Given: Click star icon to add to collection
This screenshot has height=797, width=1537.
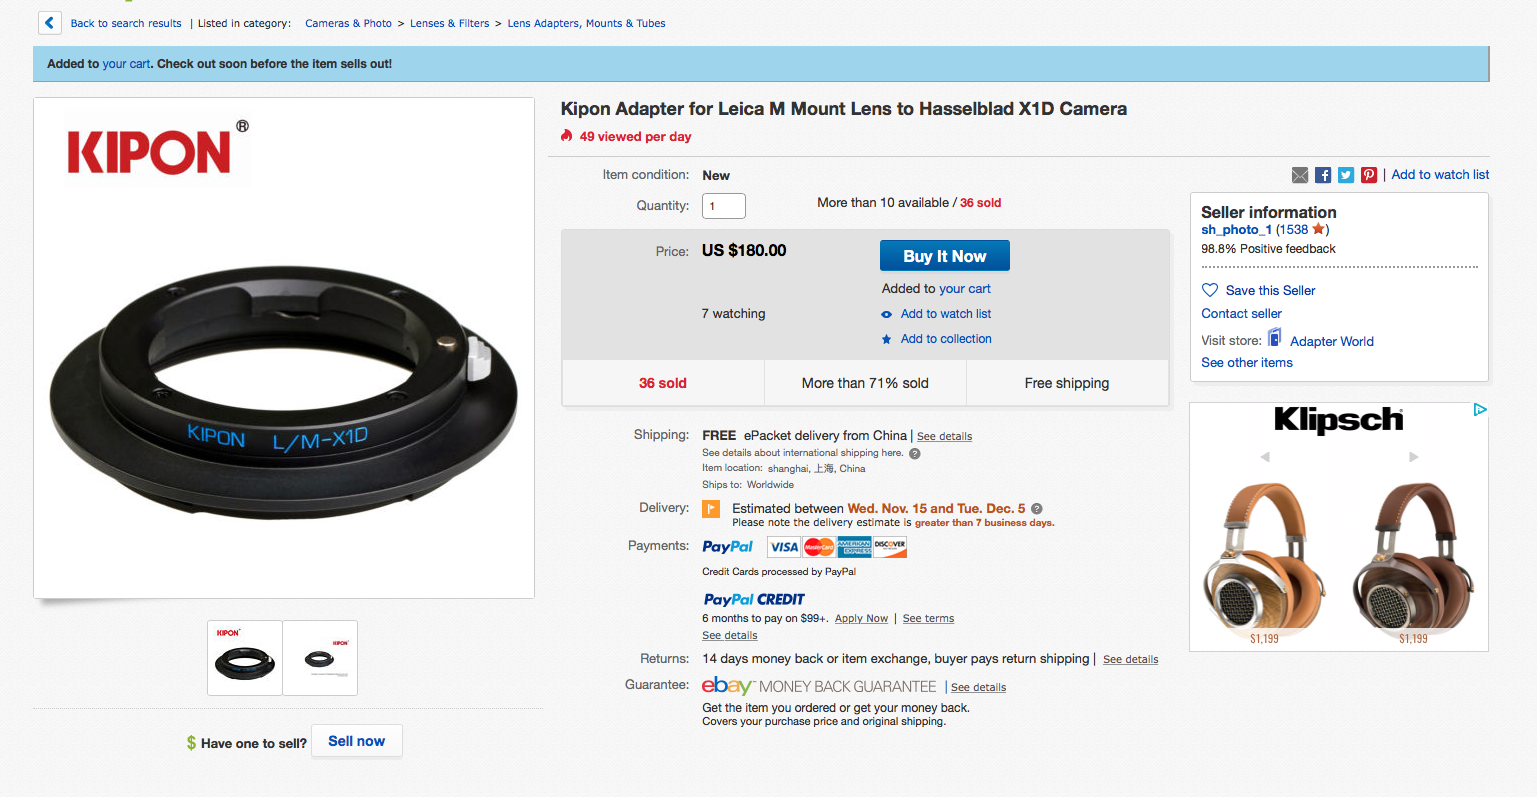Looking at the screenshot, I should click(886, 339).
